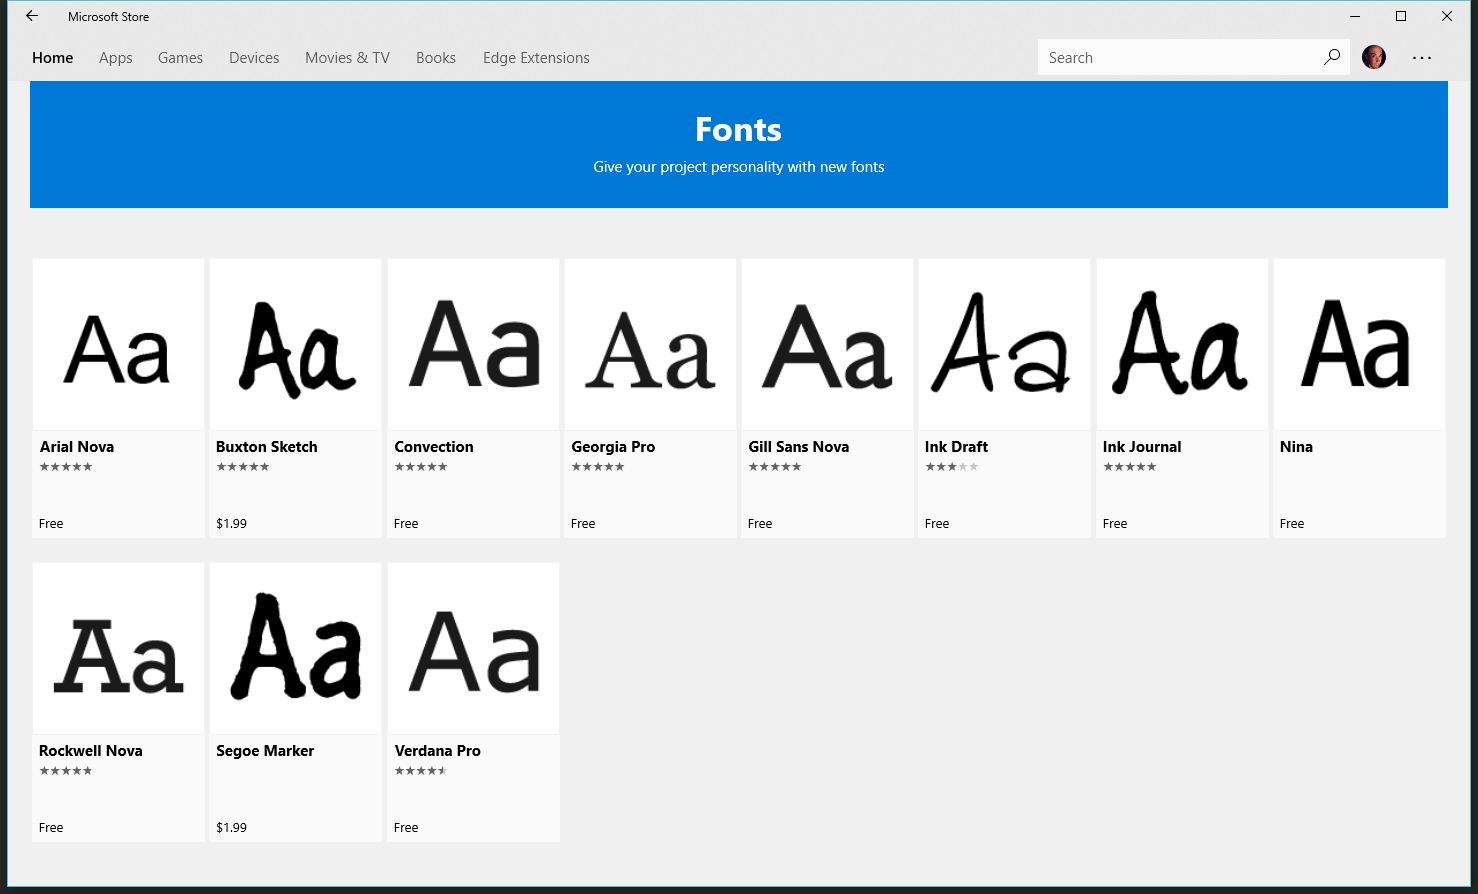Open the Rockwell Nova font preview
The height and width of the screenshot is (894, 1478).
(118, 649)
